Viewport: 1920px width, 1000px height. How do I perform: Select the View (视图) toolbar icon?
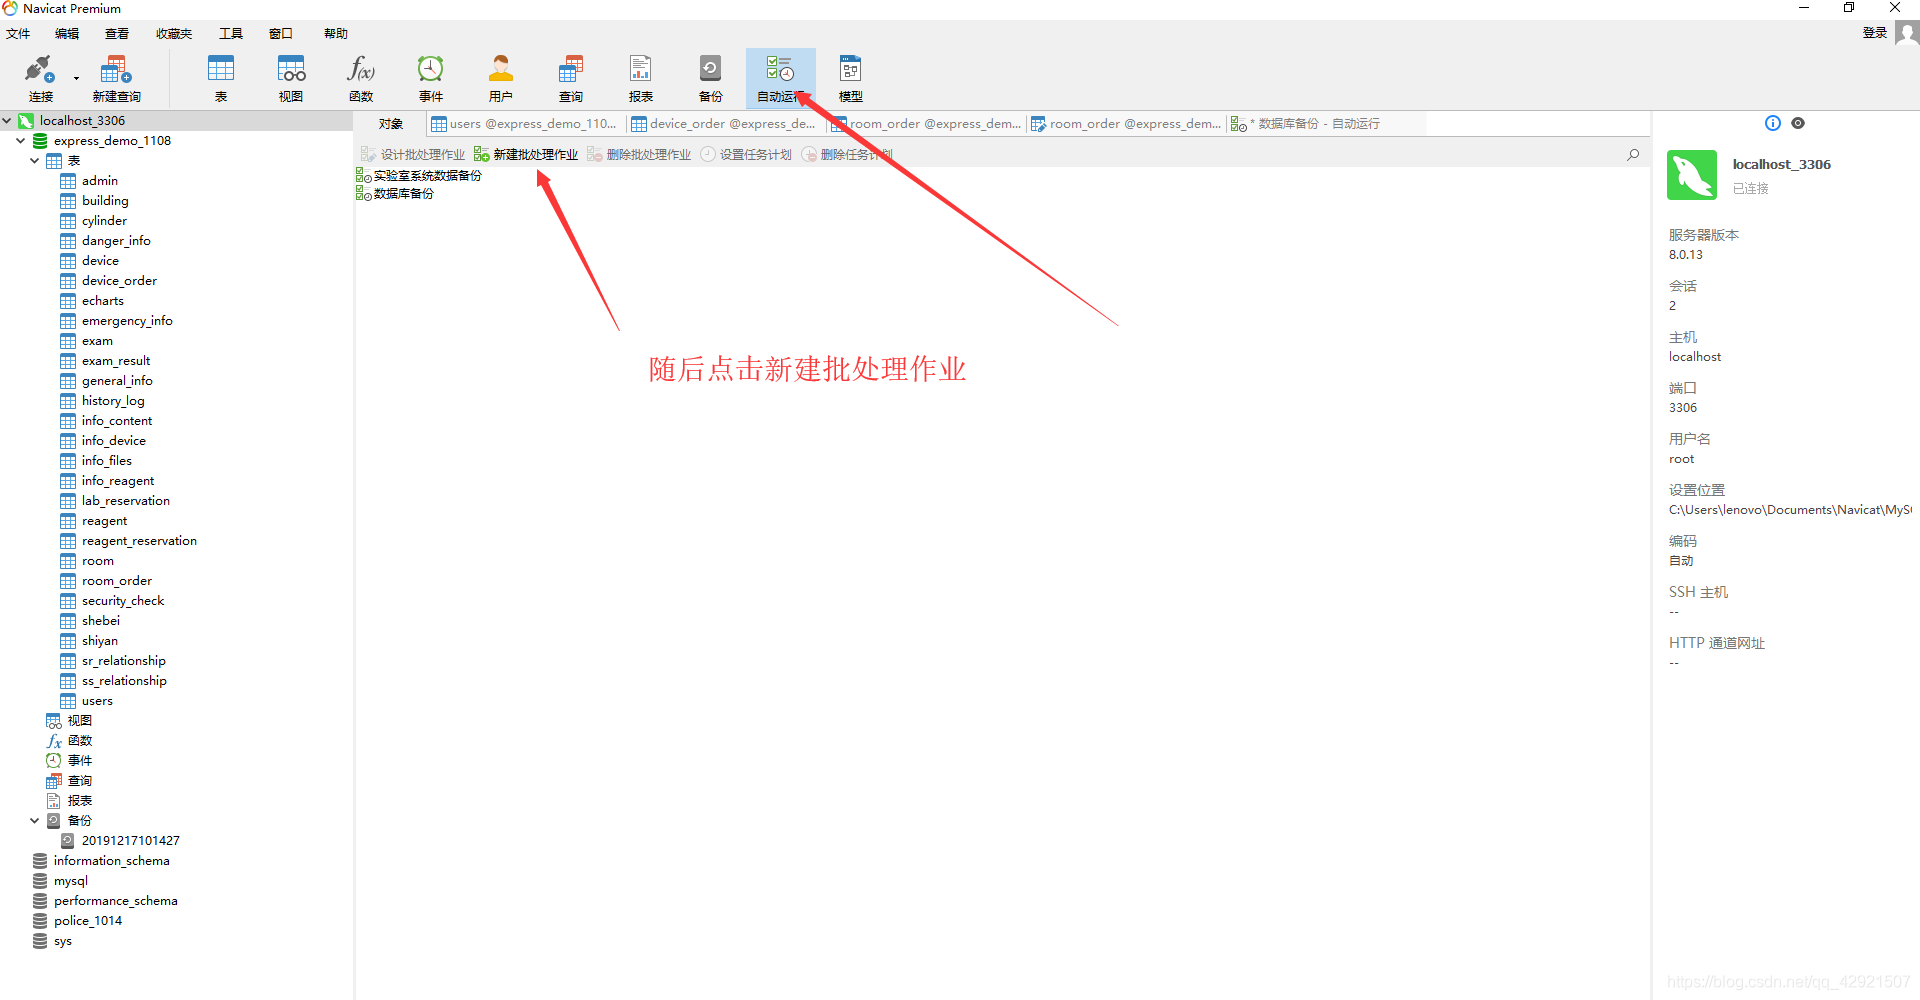pos(291,79)
